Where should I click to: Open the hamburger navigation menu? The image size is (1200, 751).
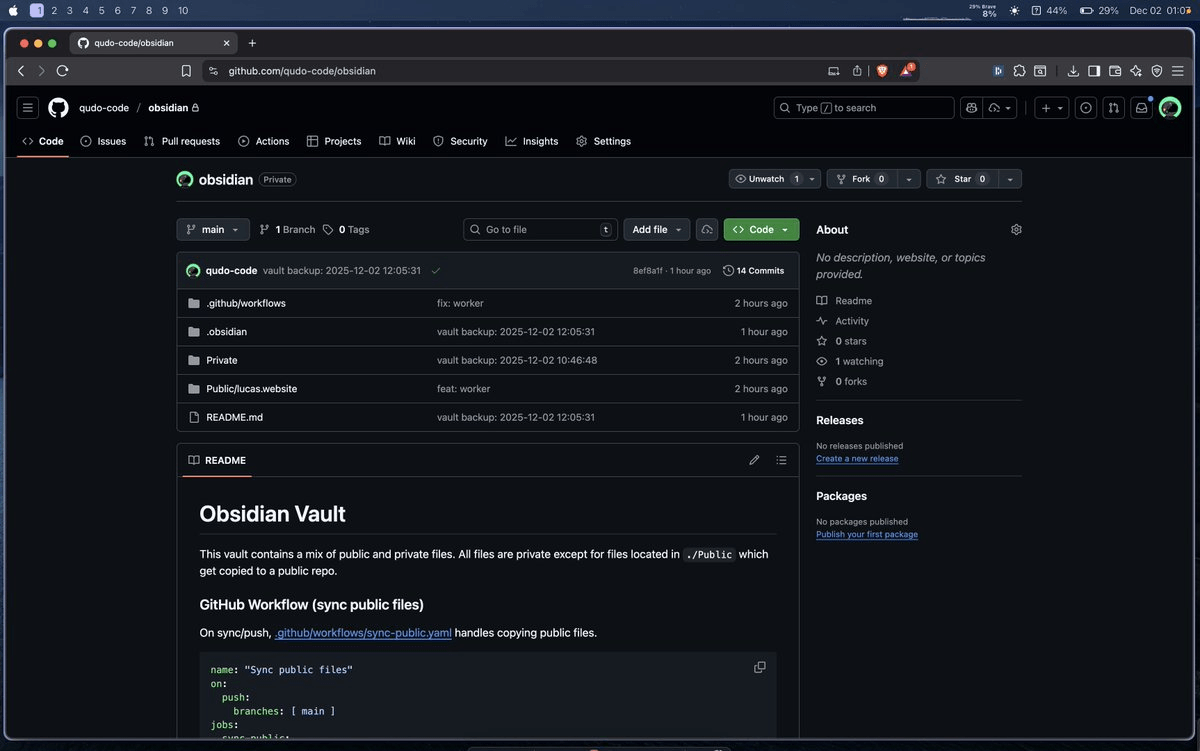[28, 108]
